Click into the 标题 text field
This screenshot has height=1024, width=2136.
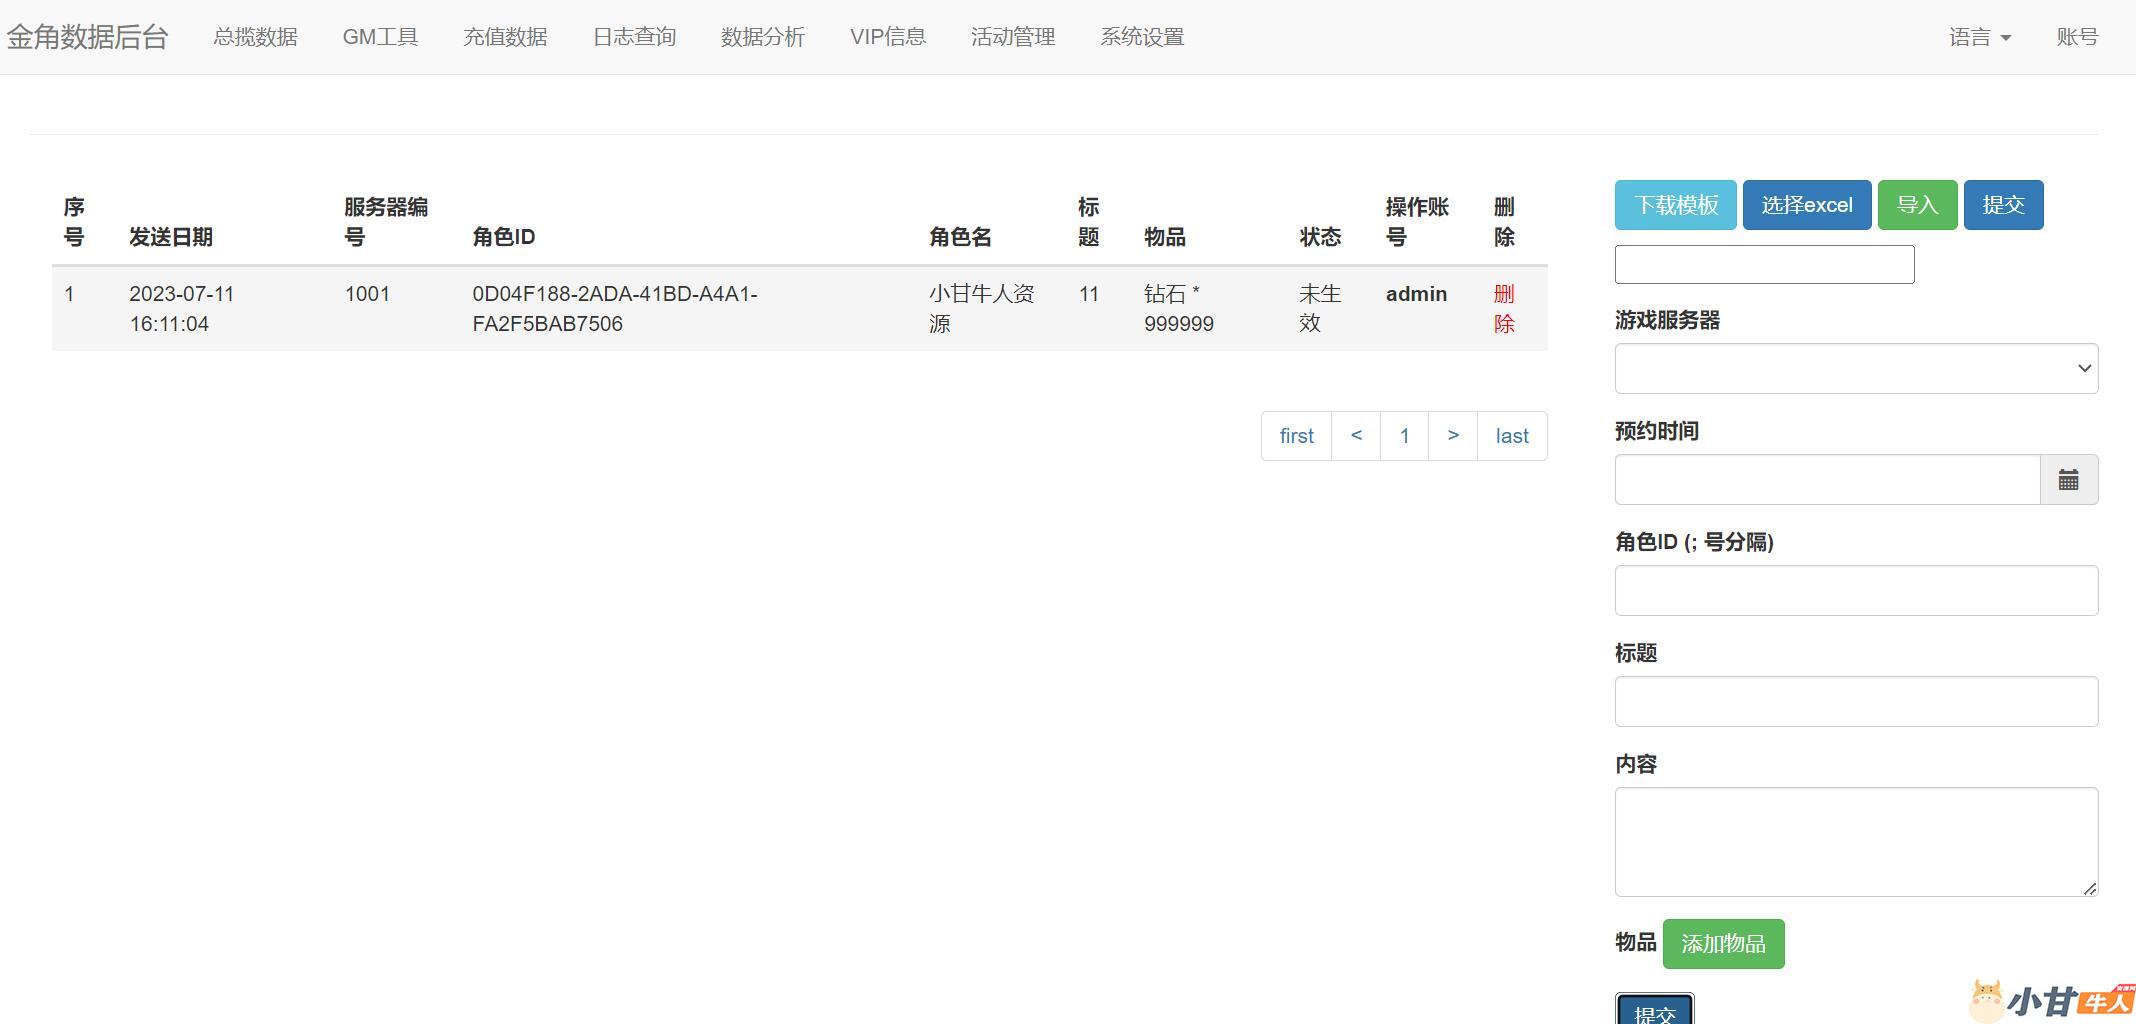(x=1855, y=702)
